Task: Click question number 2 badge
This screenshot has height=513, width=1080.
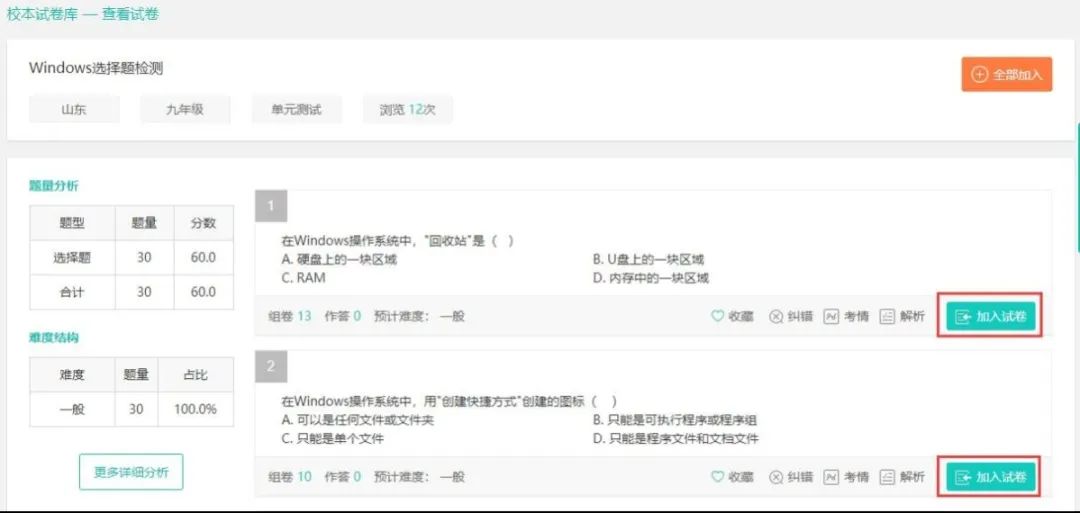Action: (x=271, y=366)
